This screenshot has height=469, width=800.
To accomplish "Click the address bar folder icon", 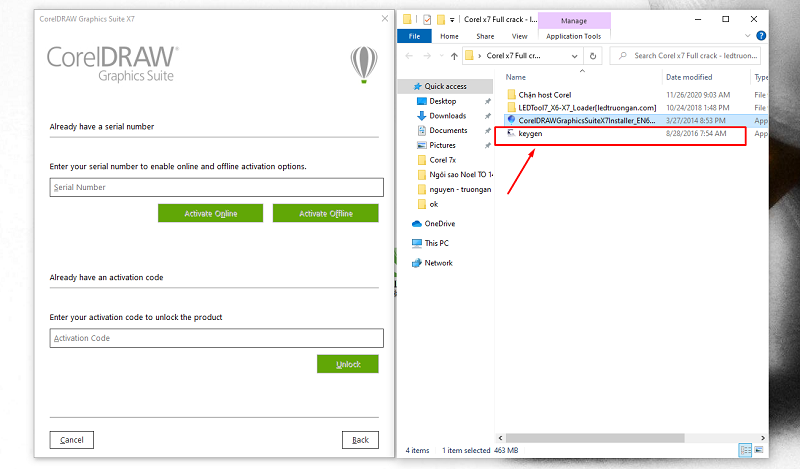I will point(470,55).
